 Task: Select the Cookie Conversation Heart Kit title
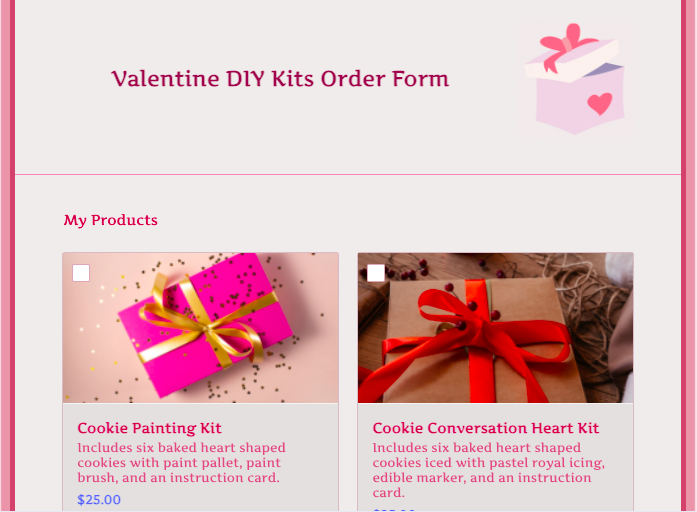(486, 428)
